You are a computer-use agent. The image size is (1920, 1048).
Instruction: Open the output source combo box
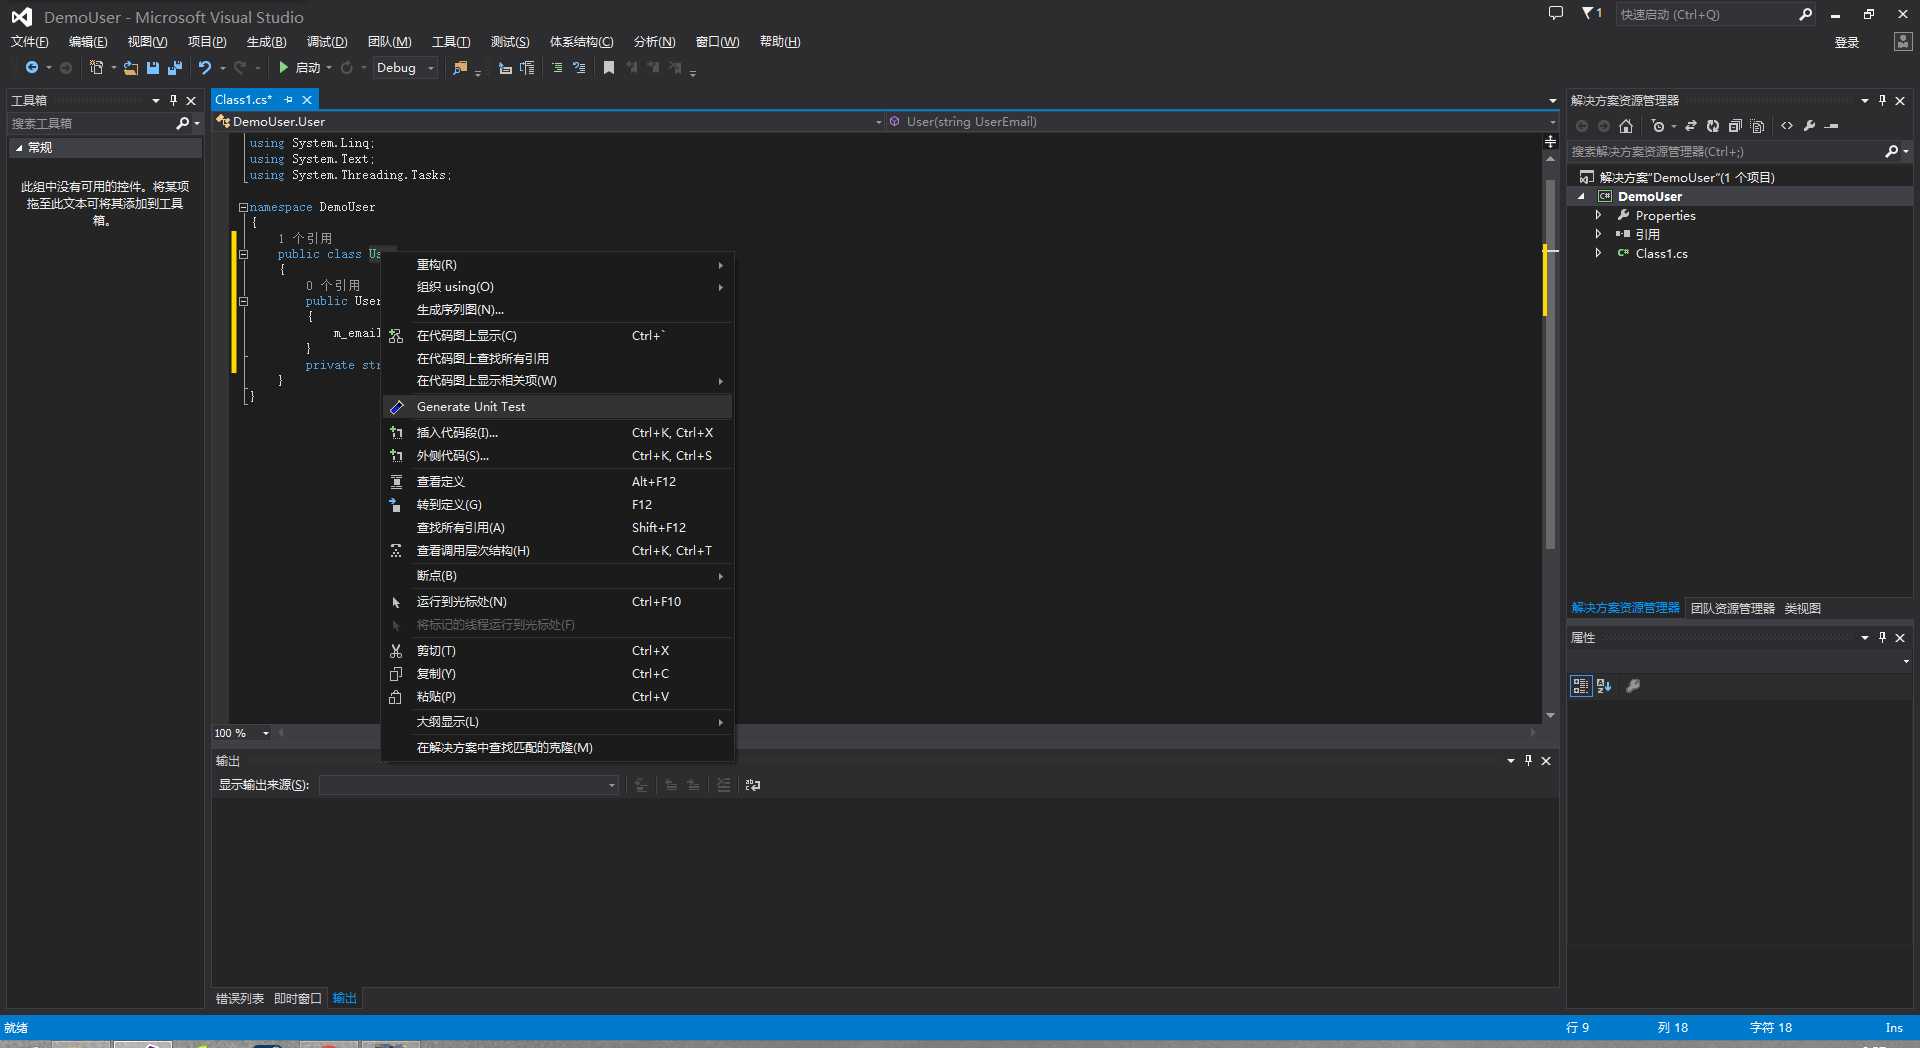[x=469, y=786]
